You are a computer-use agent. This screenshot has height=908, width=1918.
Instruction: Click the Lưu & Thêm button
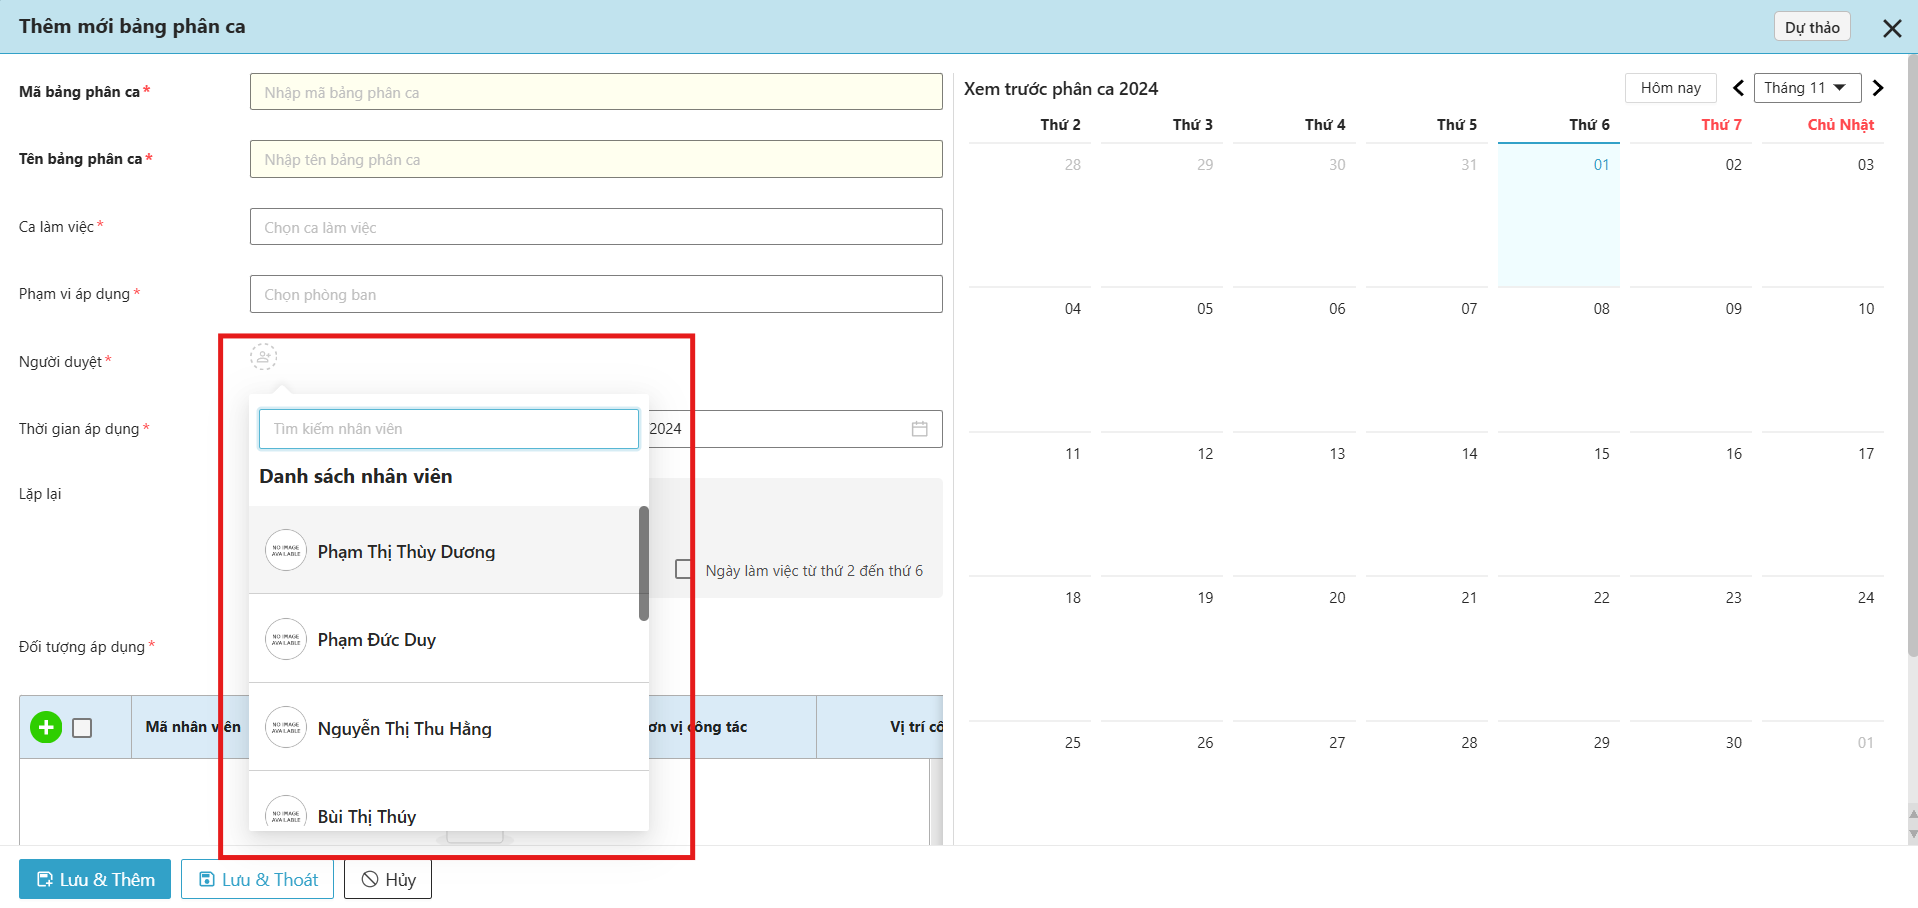pos(95,879)
